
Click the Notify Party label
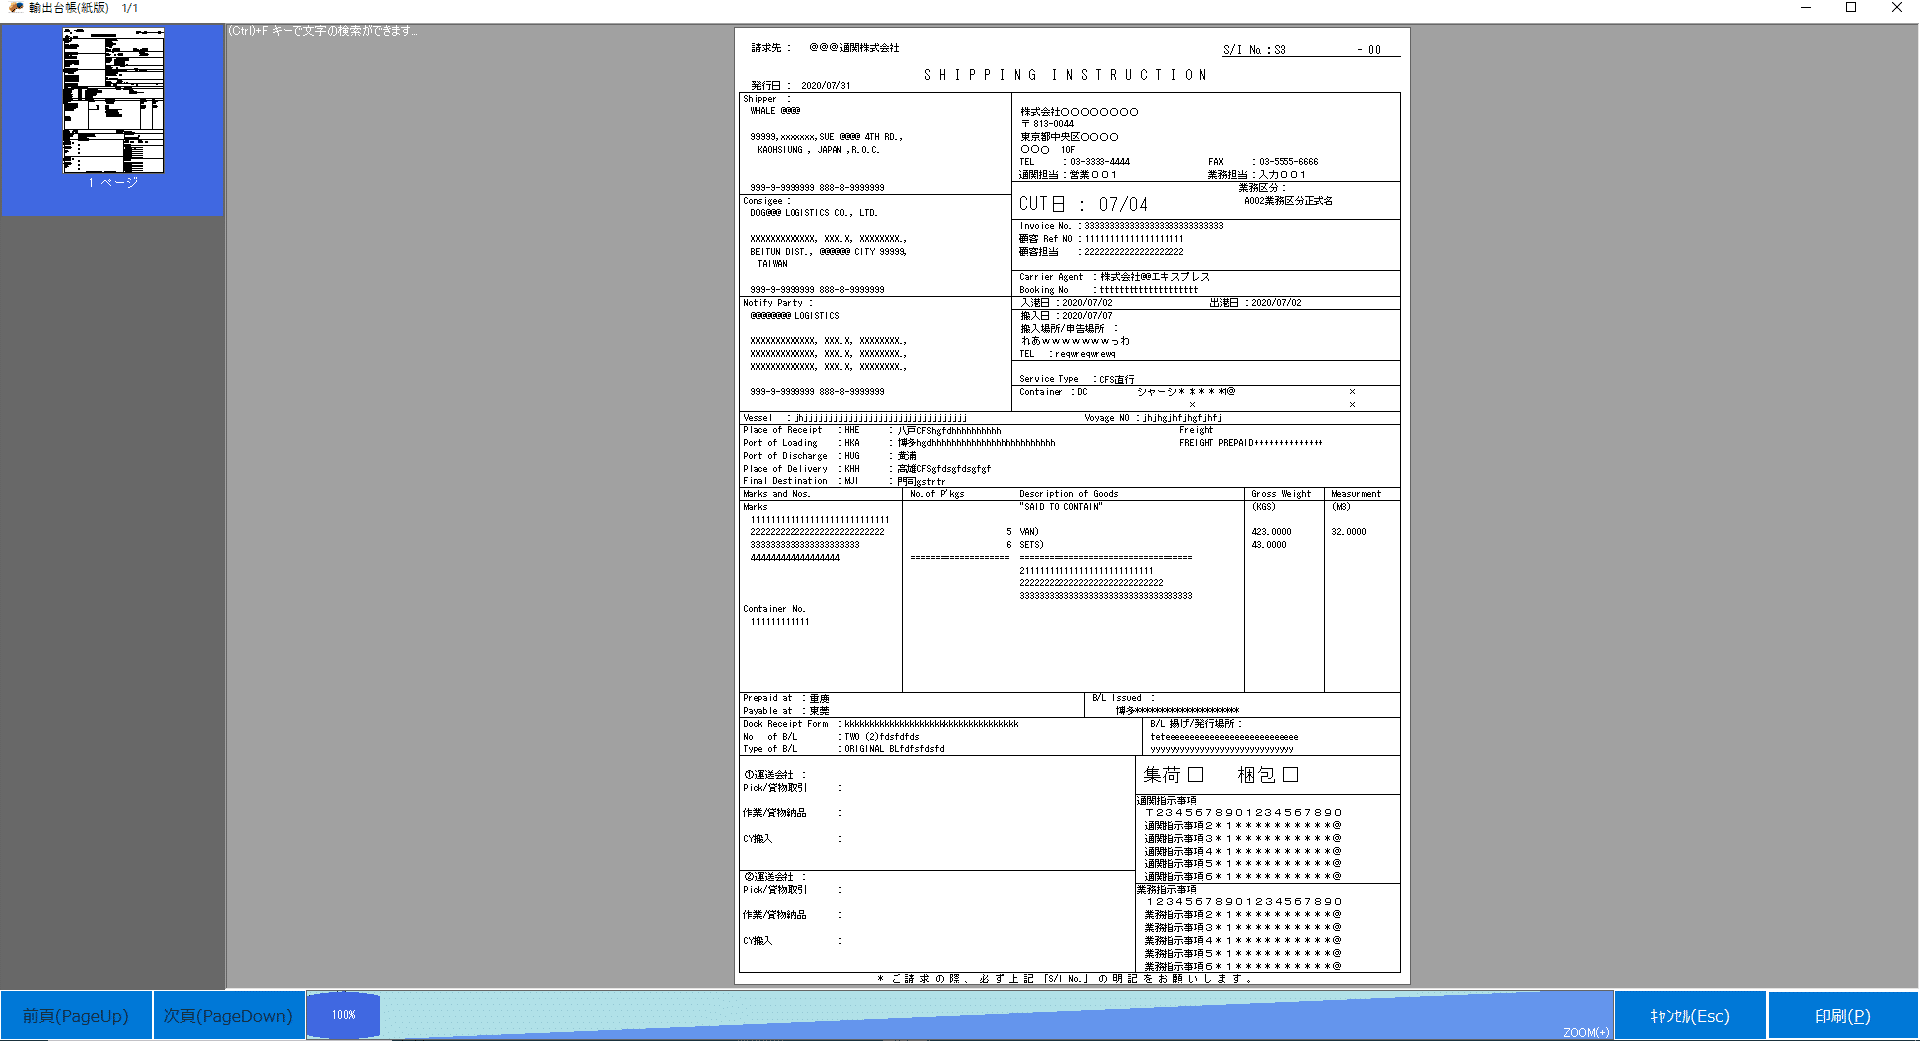pos(778,303)
